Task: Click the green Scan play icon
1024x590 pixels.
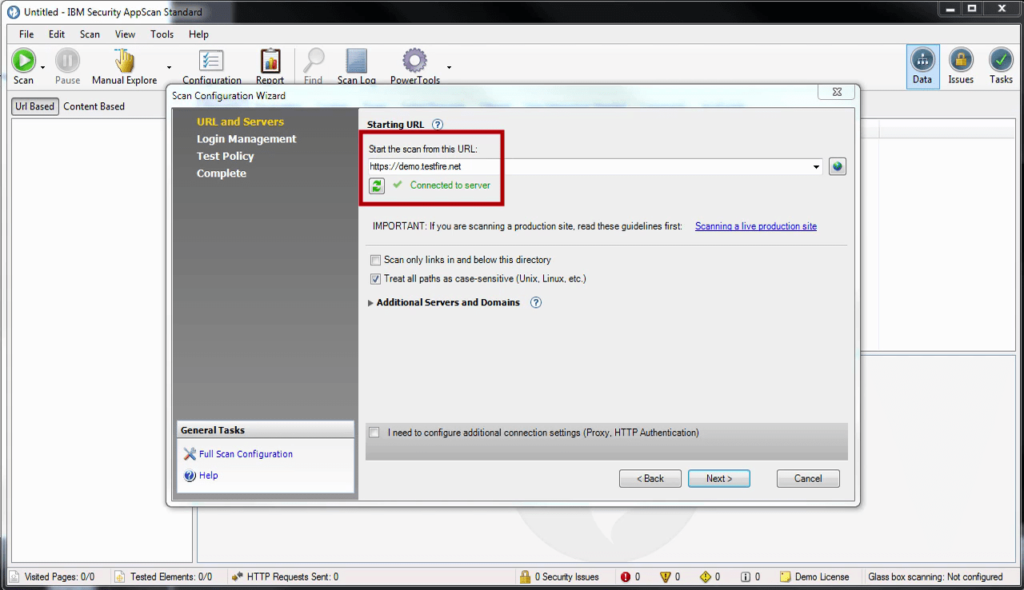Action: pyautogui.click(x=23, y=61)
